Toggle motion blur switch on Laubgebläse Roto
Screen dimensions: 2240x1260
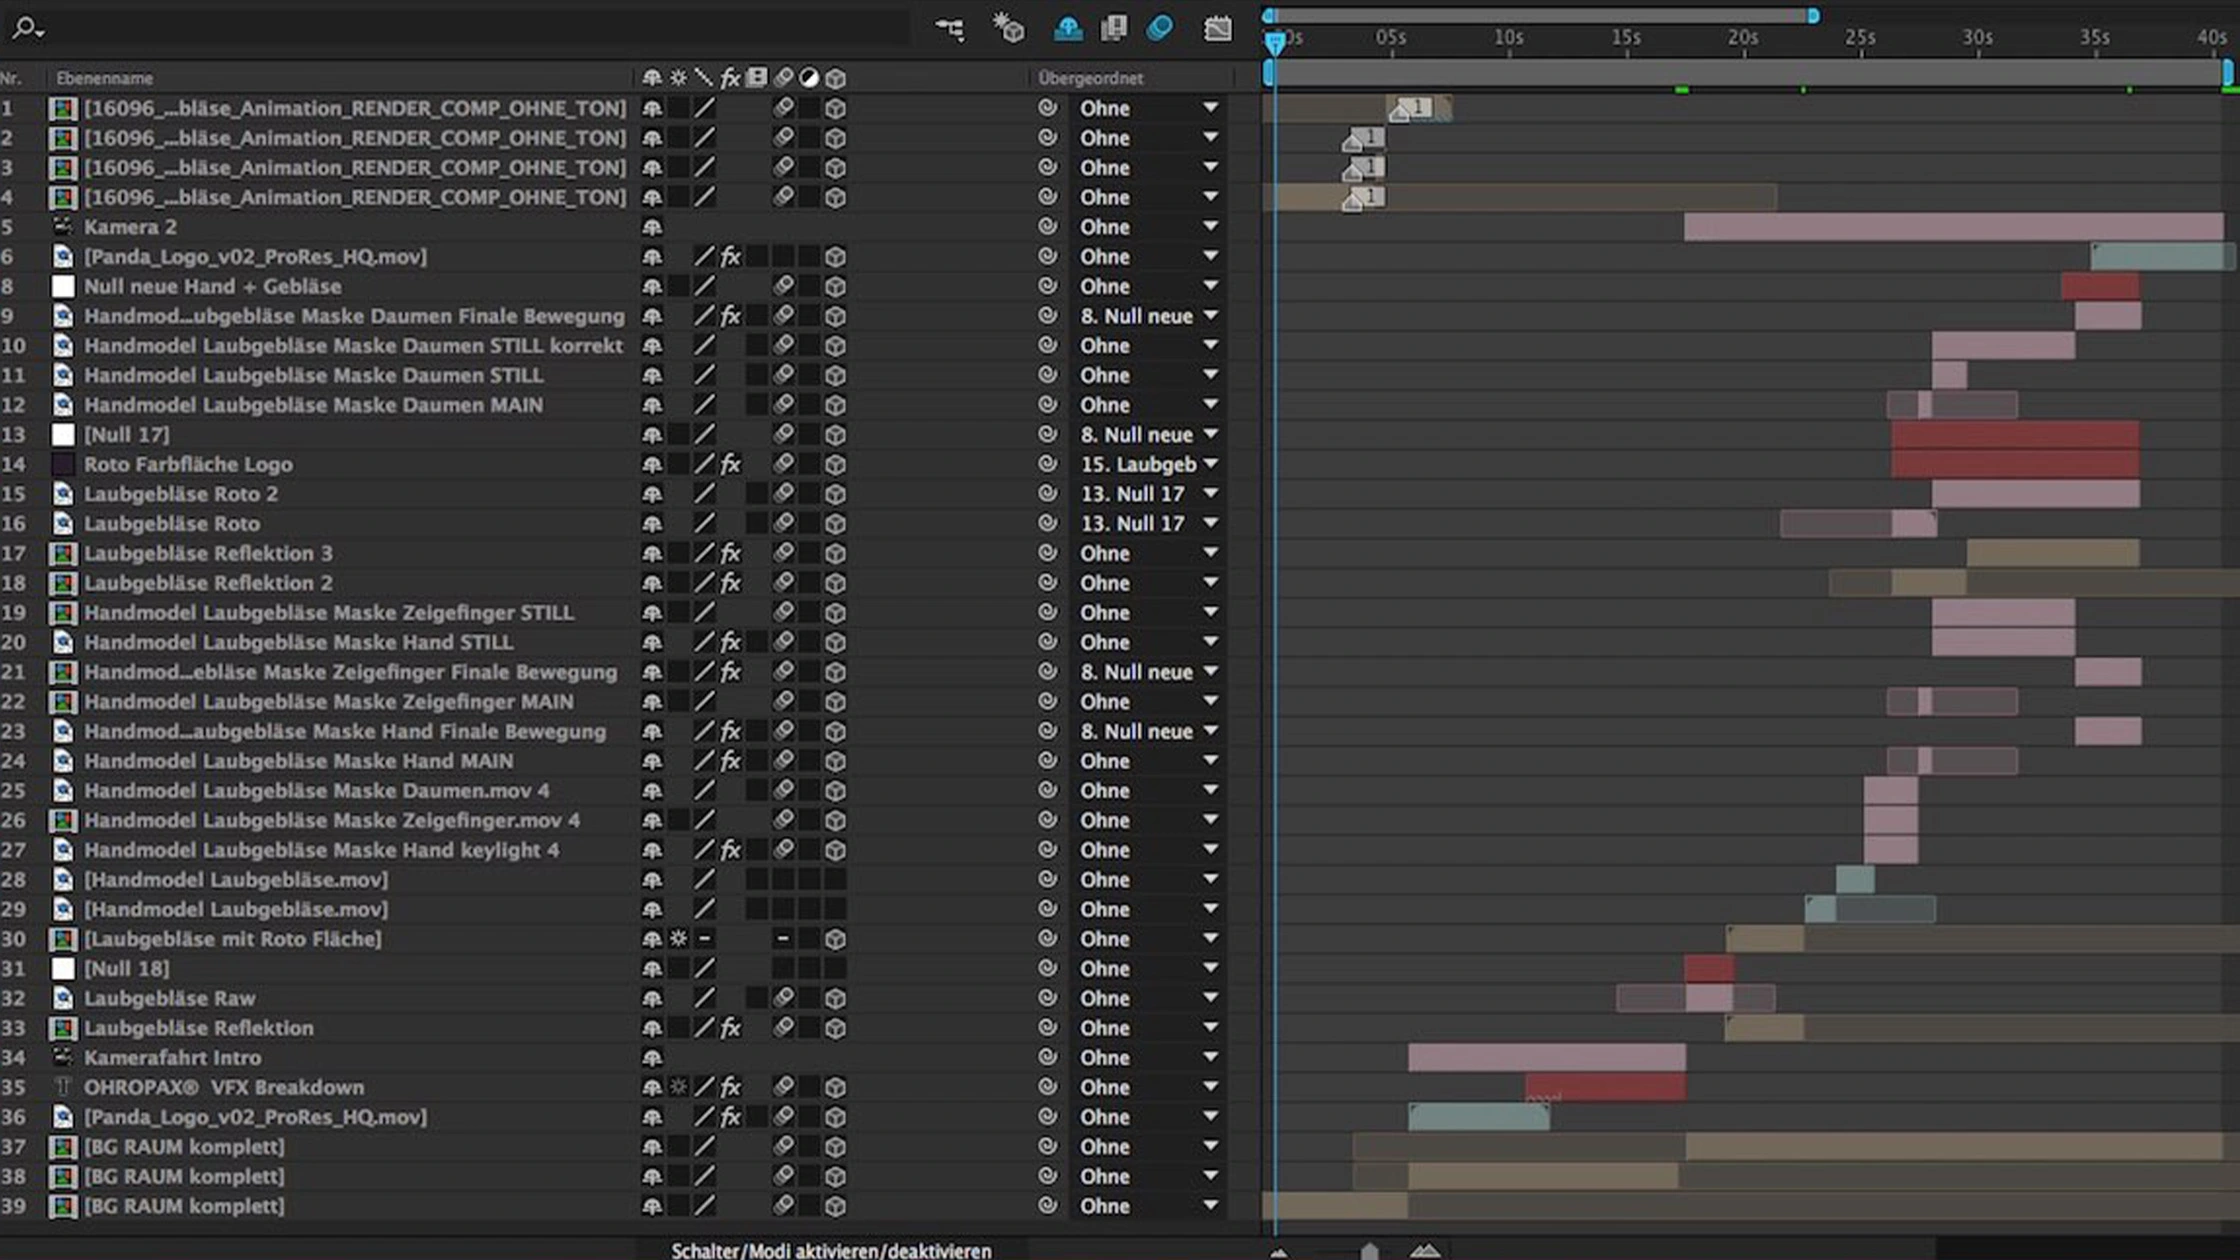[x=783, y=523]
